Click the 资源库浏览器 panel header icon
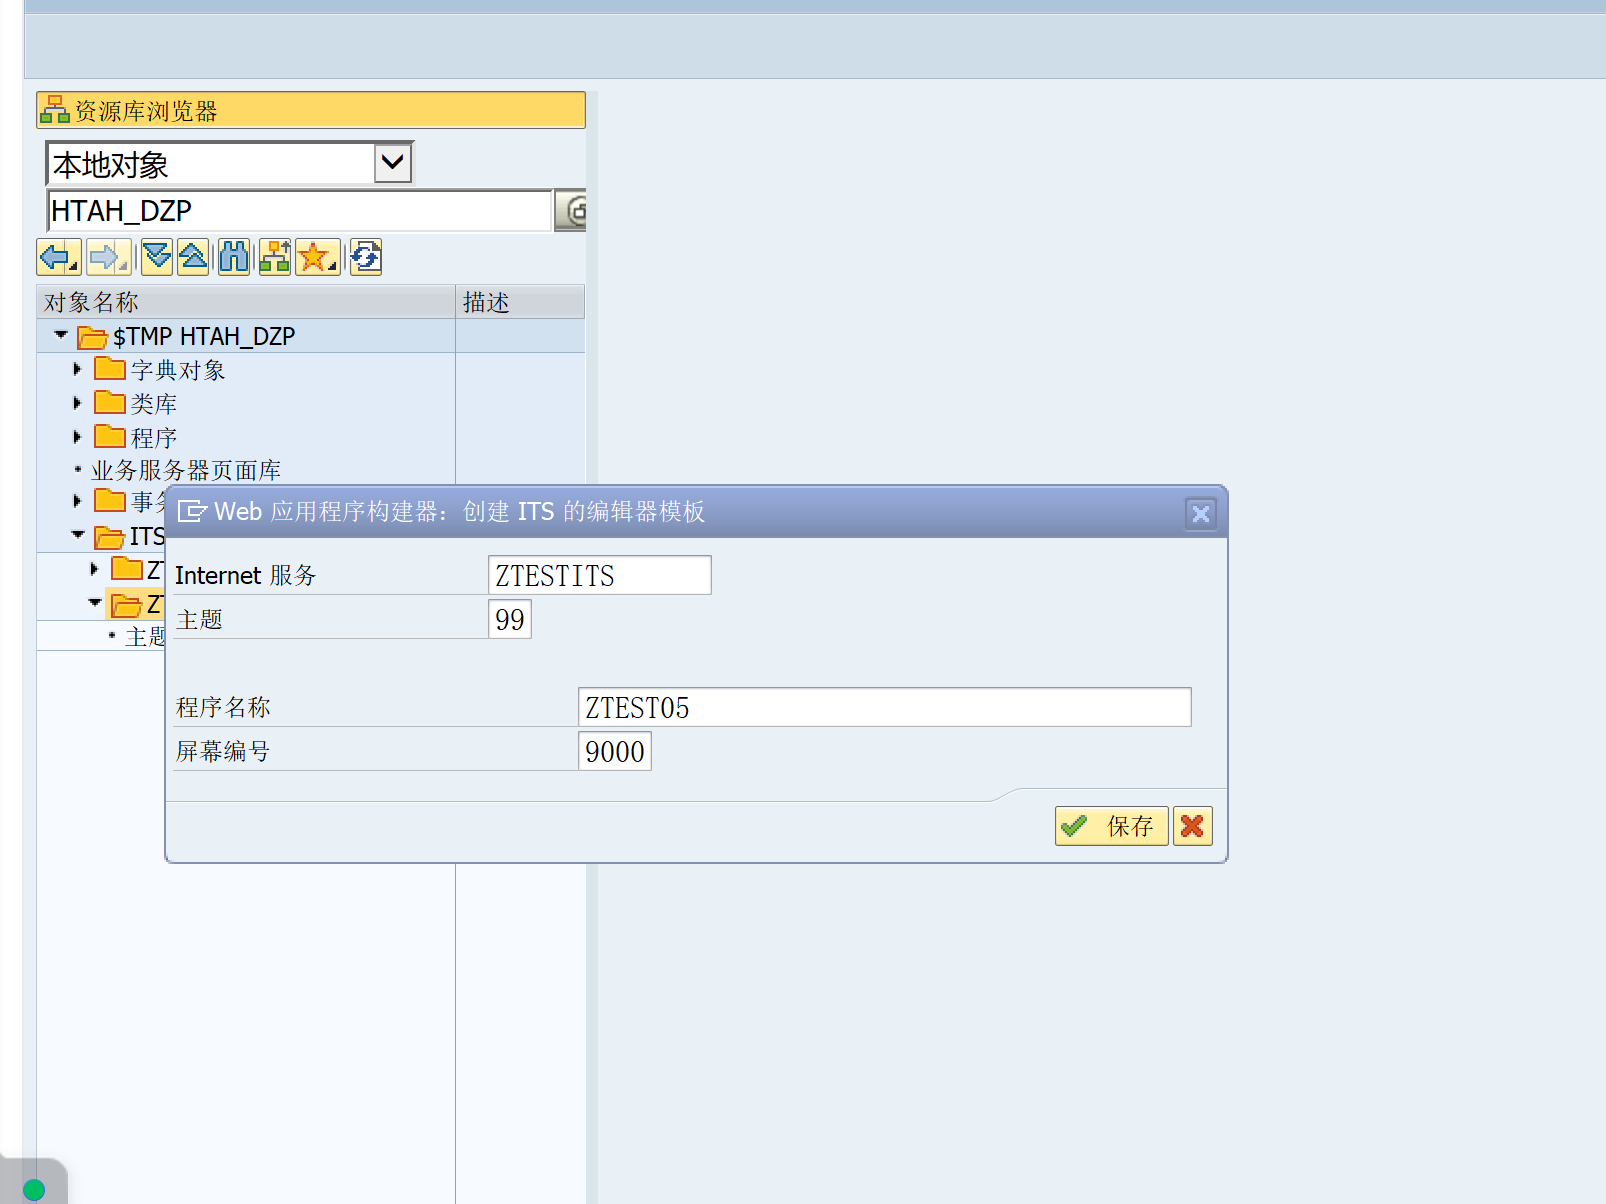The image size is (1606, 1204). pyautogui.click(x=54, y=110)
